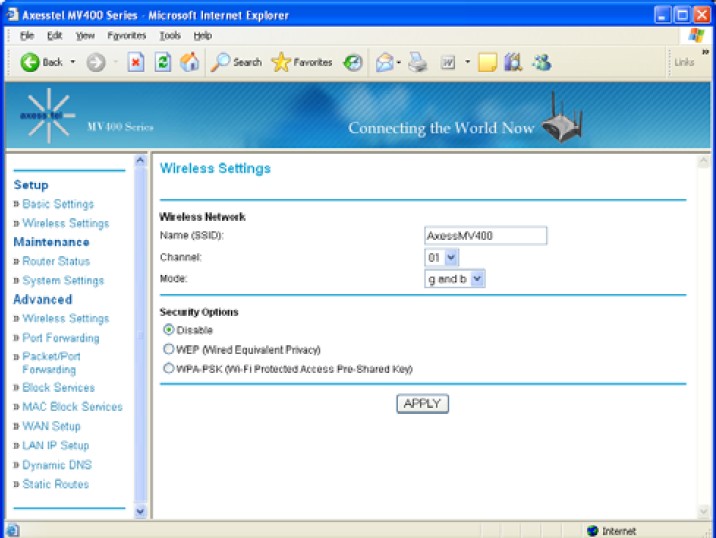
Task: Click the Internet zone globe icon
Action: pyautogui.click(x=593, y=530)
